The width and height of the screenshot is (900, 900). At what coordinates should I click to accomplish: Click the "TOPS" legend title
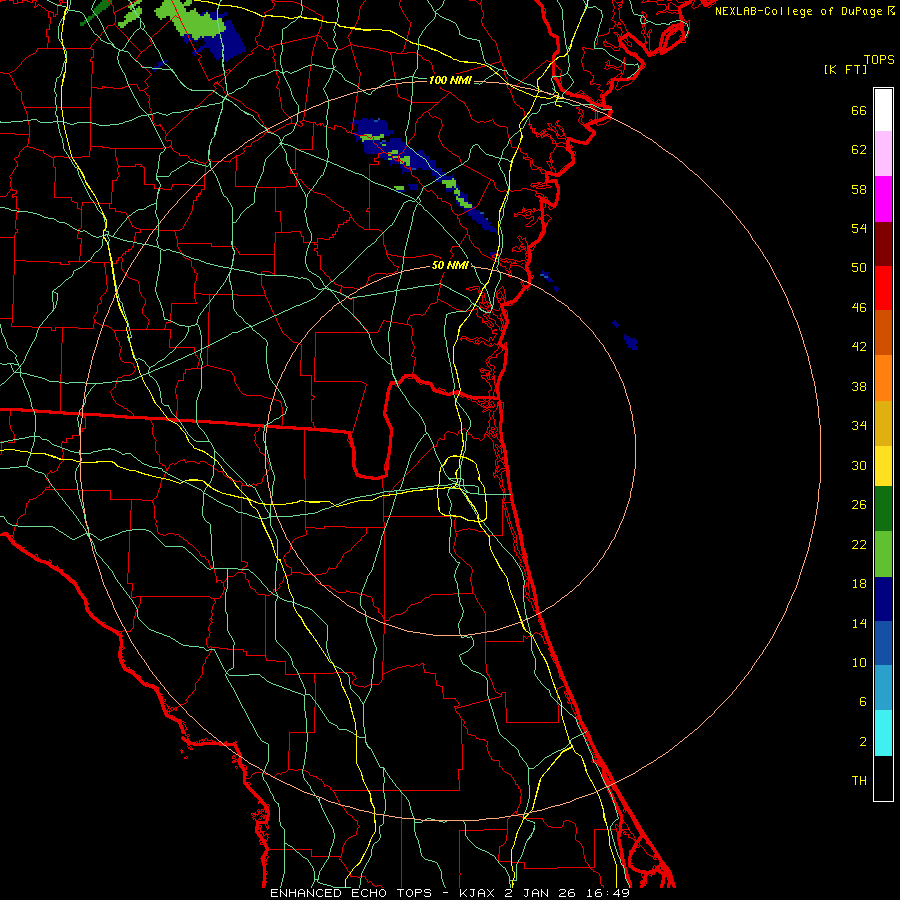click(879, 59)
